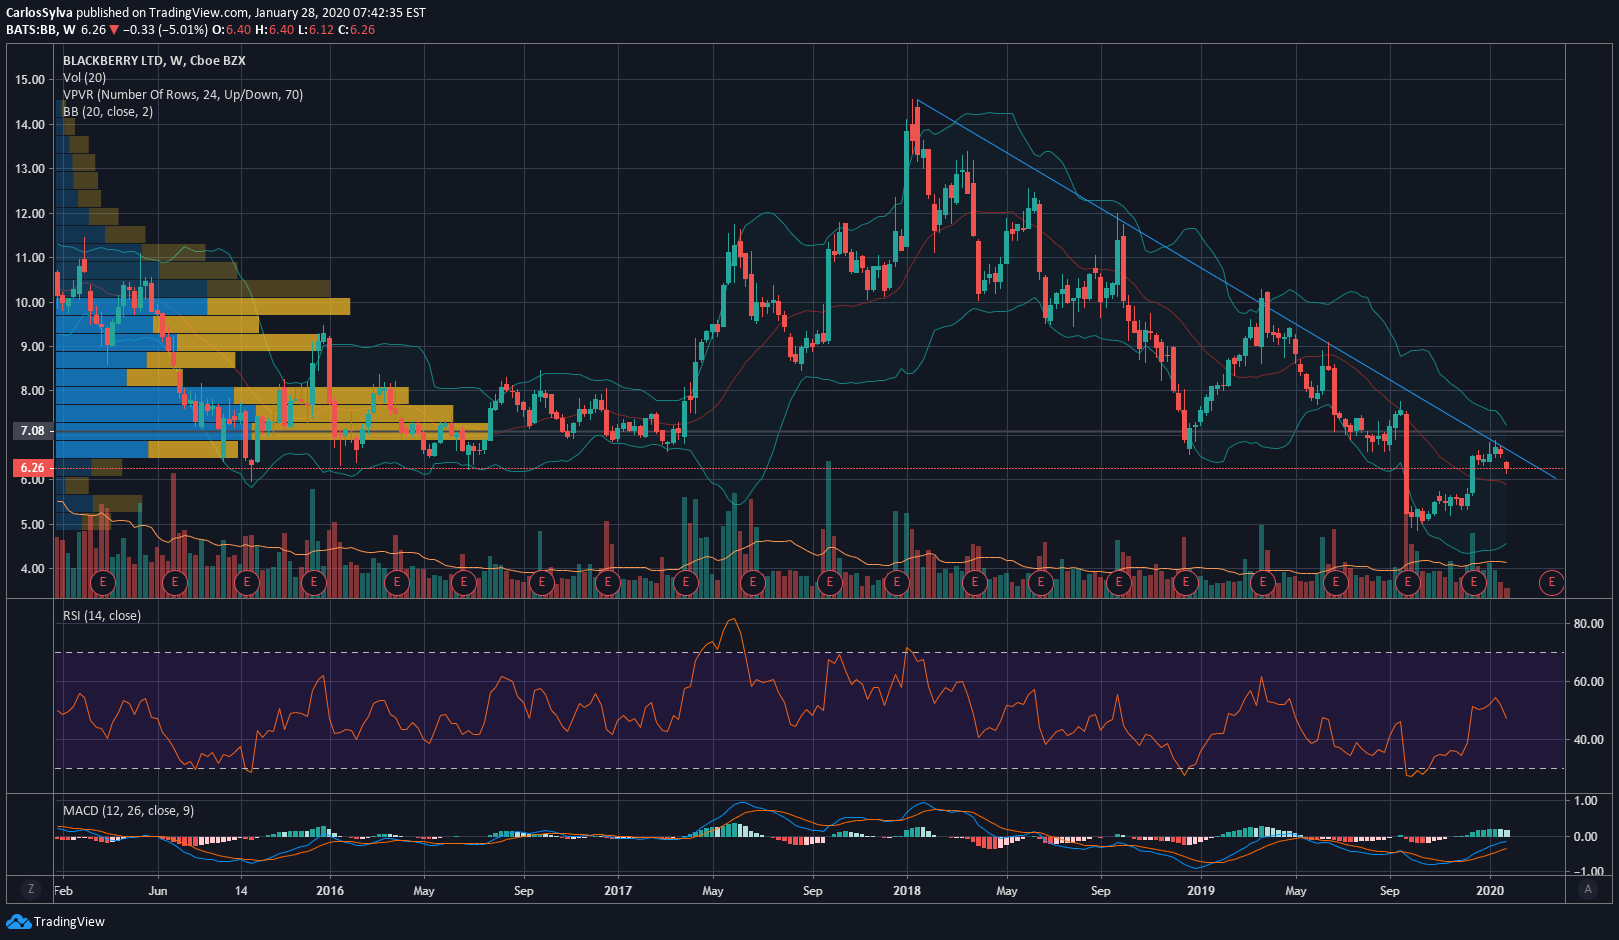Click the 2019 label on time axis

pyautogui.click(x=1200, y=890)
